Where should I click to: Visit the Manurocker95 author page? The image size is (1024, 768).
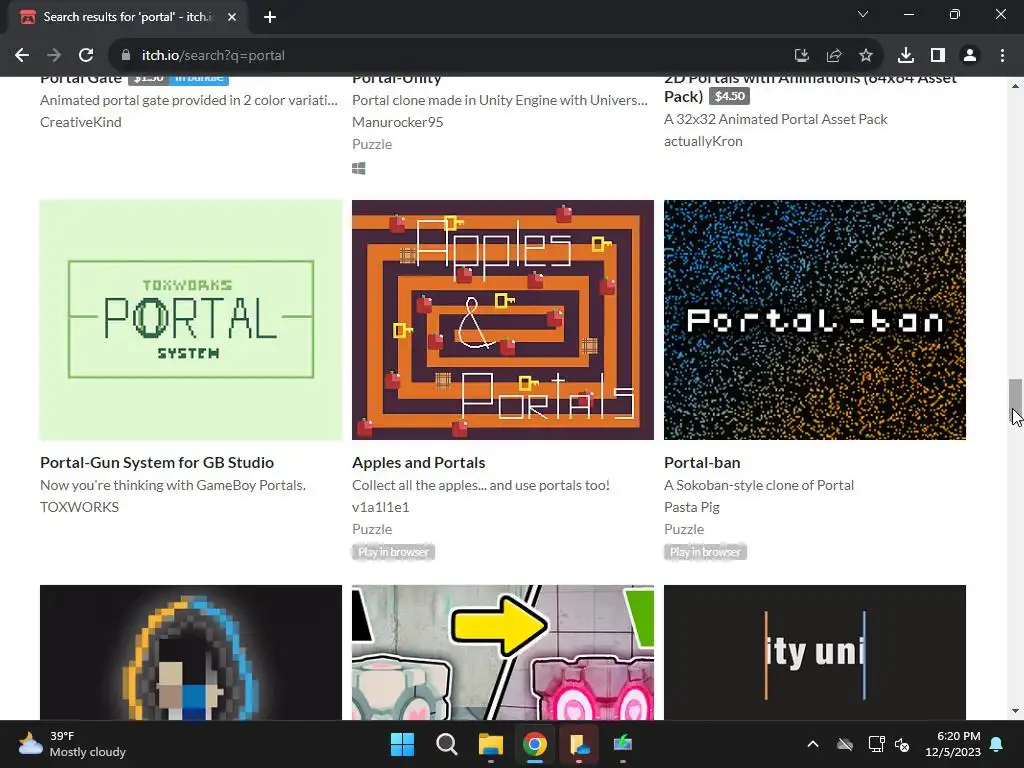point(398,122)
